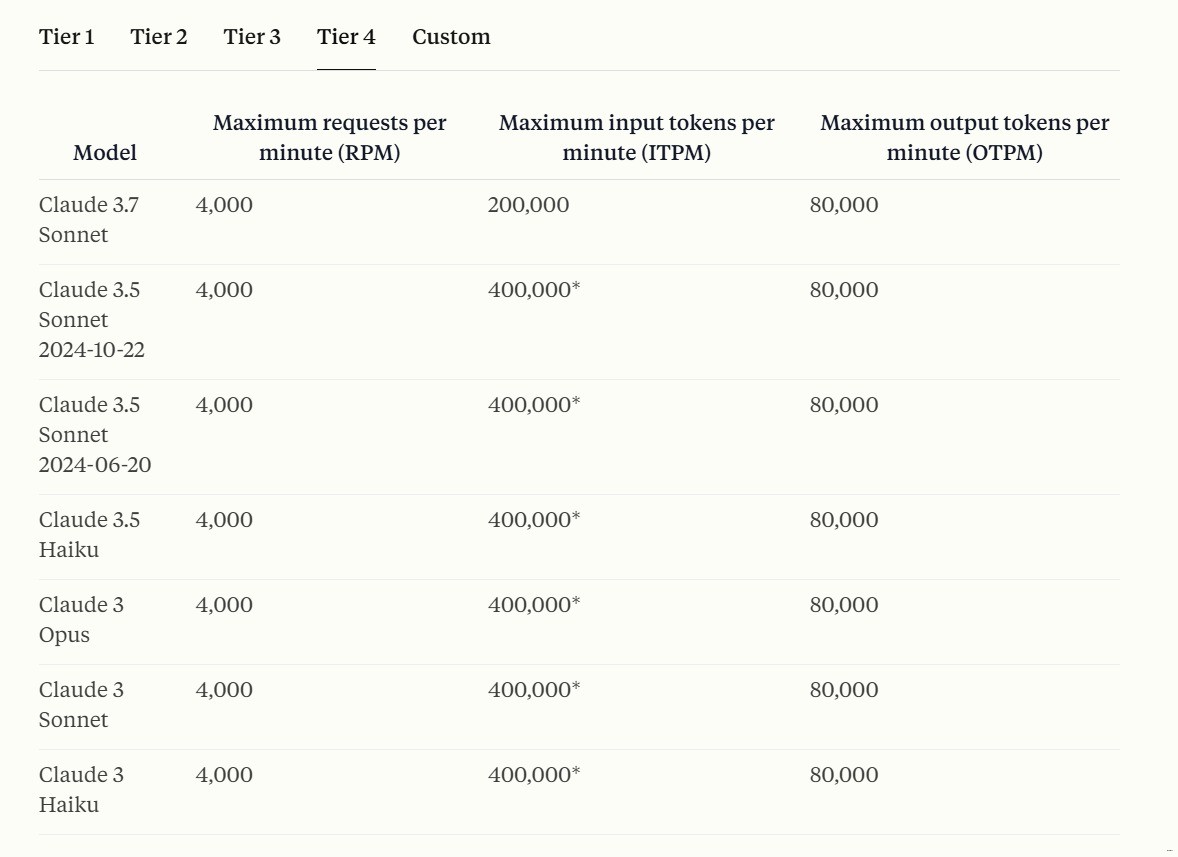
Task: Select the 80,000 OTPM value for Claude 3.5 Haiku
Action: pyautogui.click(x=844, y=520)
